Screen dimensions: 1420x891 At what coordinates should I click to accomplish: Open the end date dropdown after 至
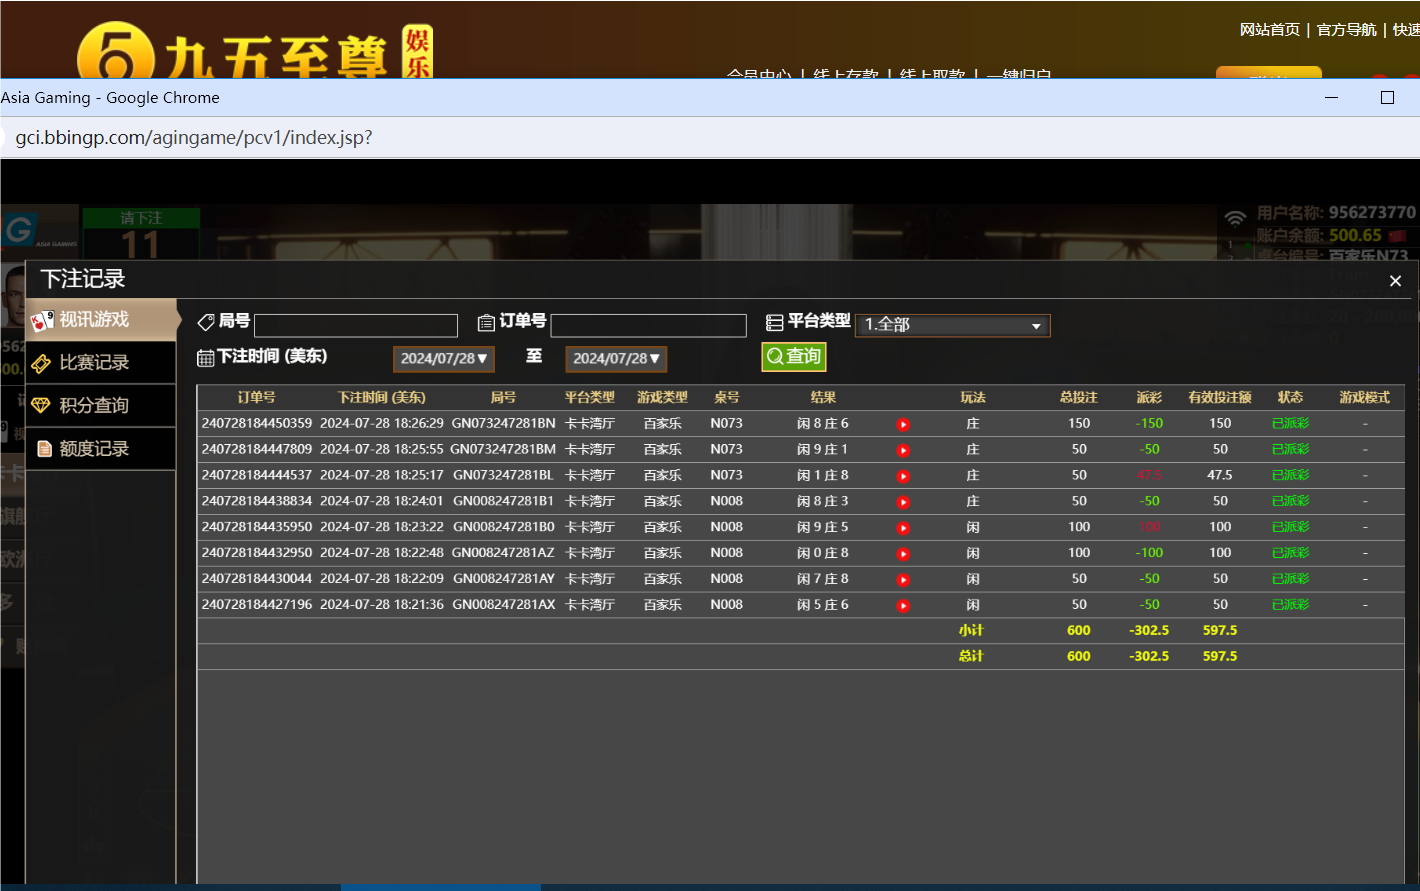coord(616,358)
